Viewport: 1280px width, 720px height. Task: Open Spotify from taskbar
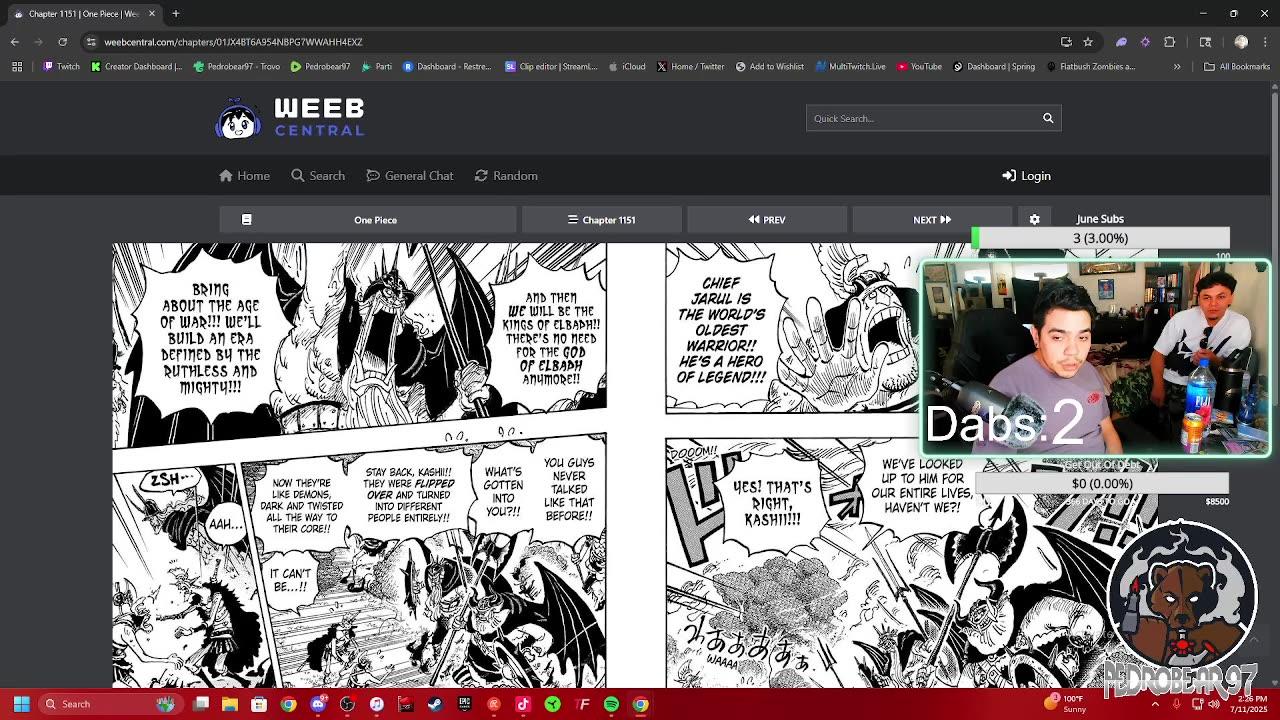tap(611, 704)
